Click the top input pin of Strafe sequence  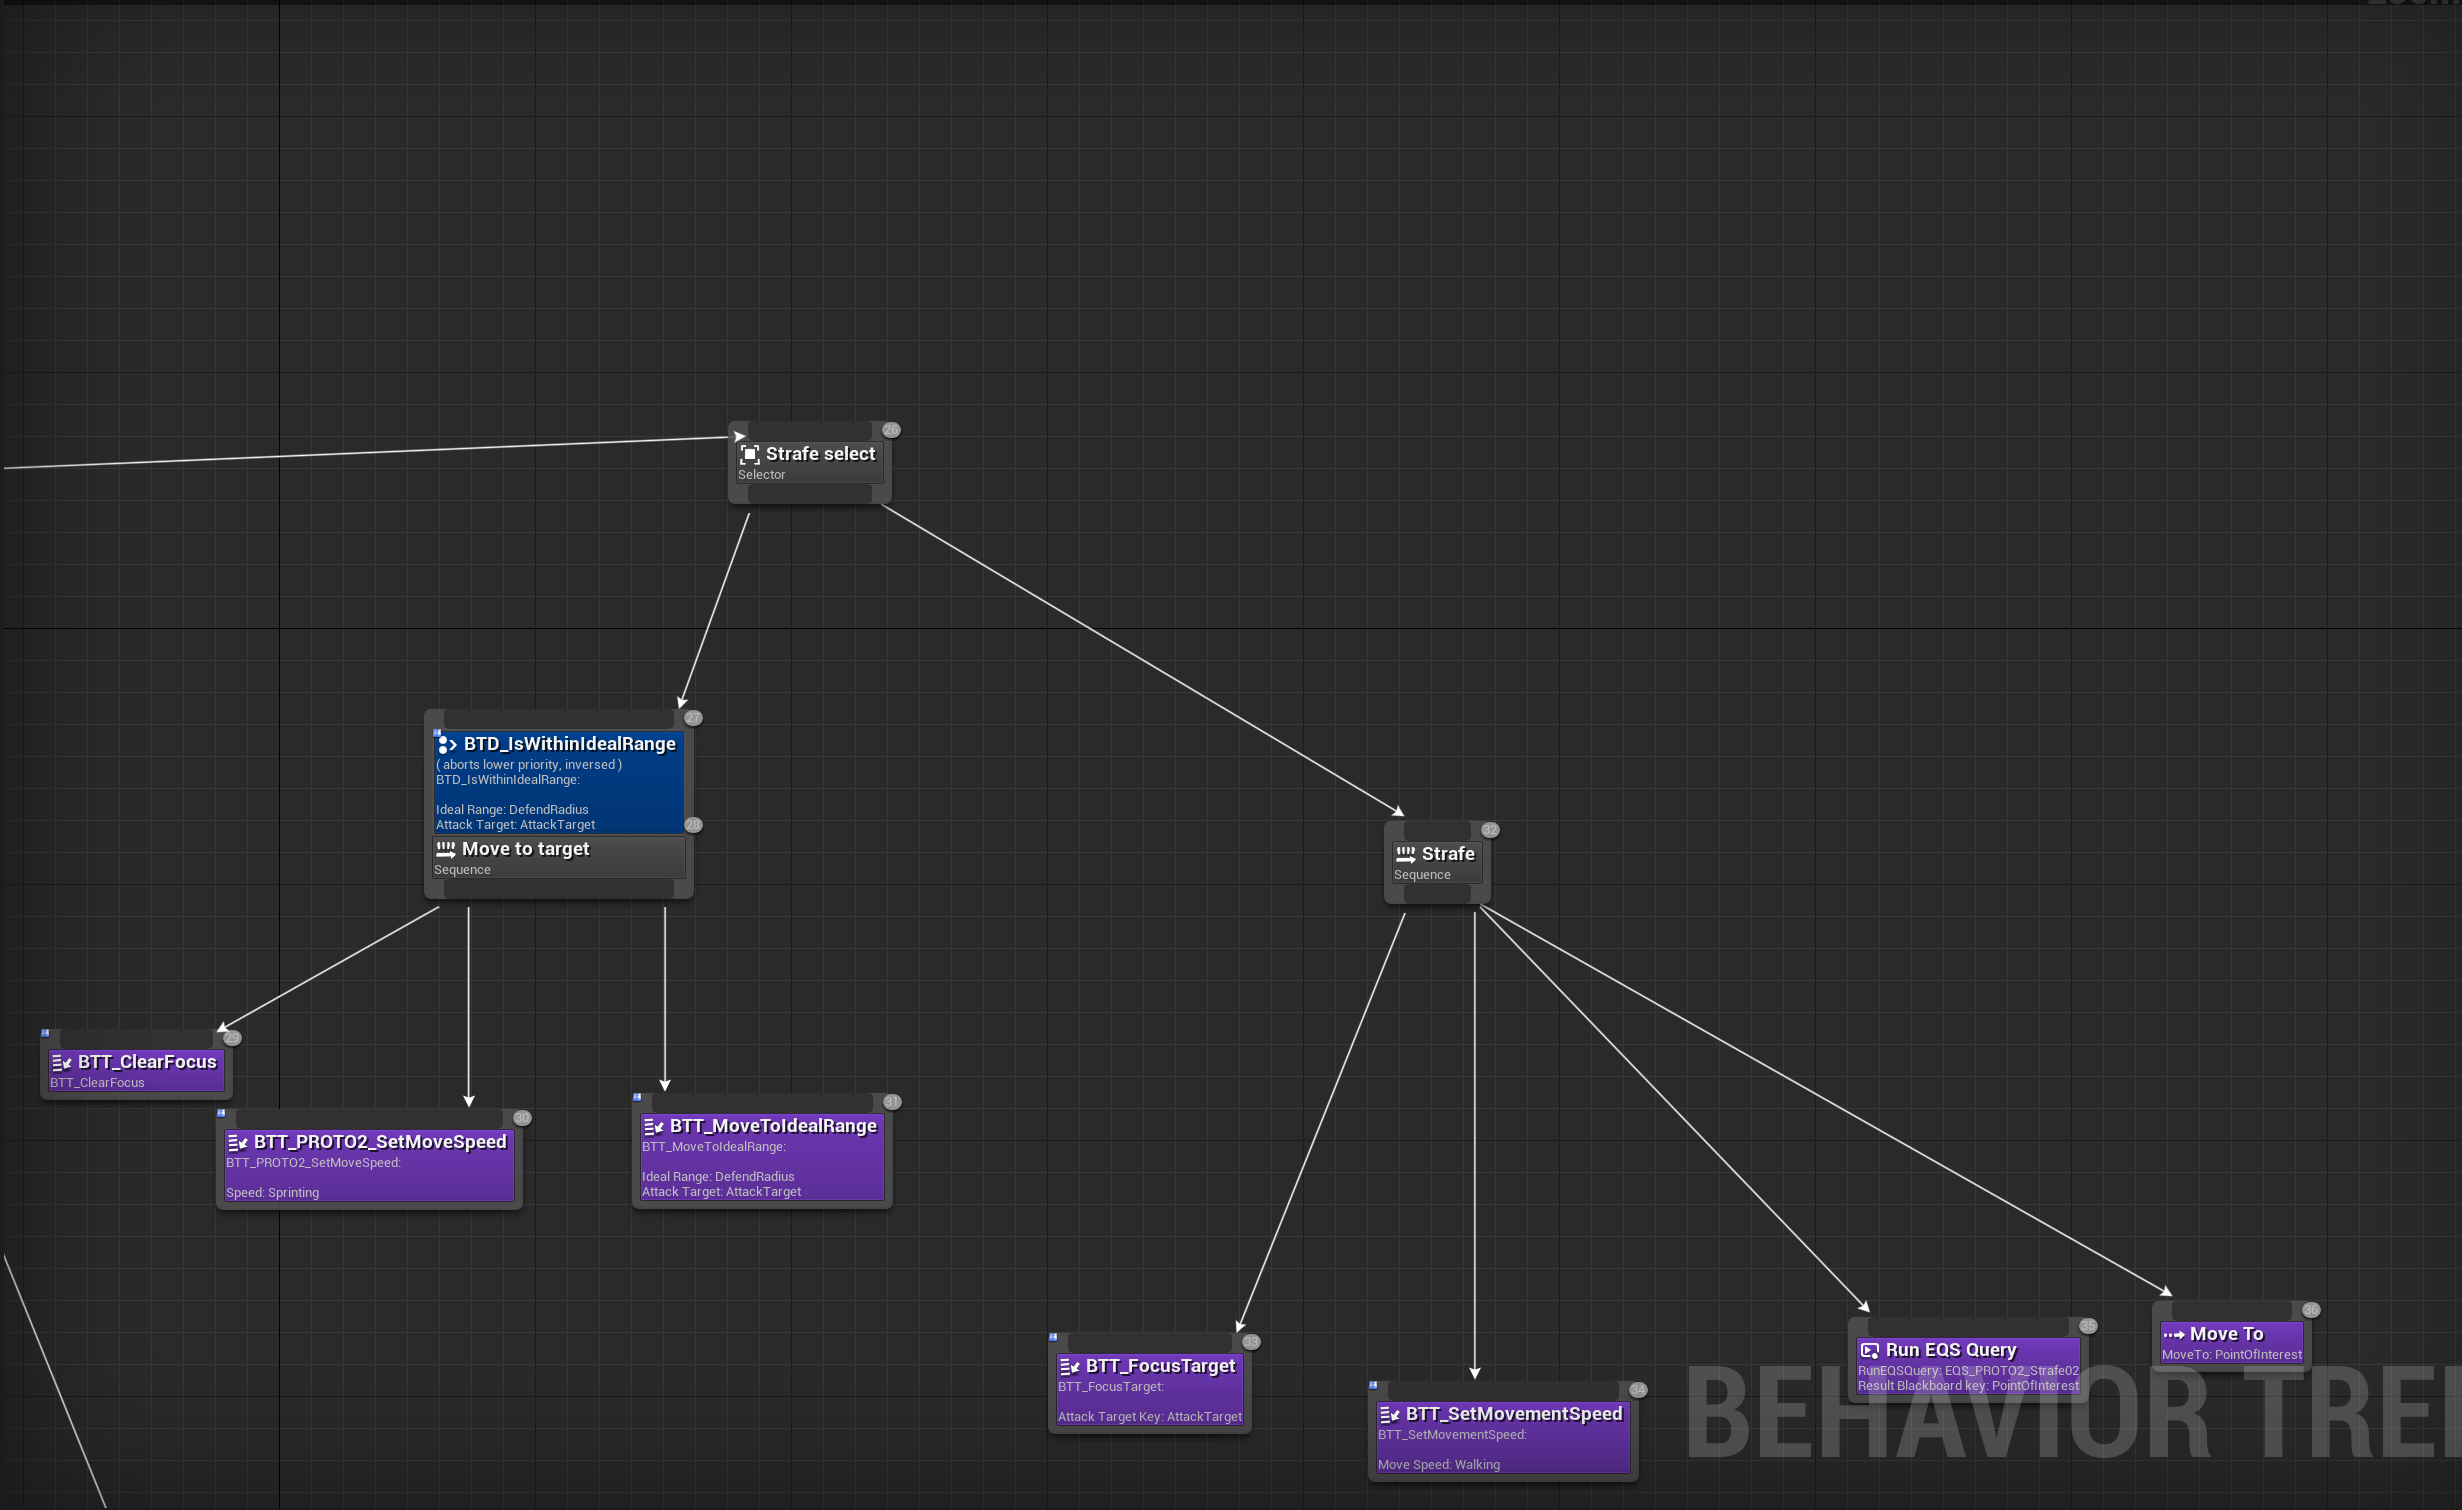pos(1437,830)
